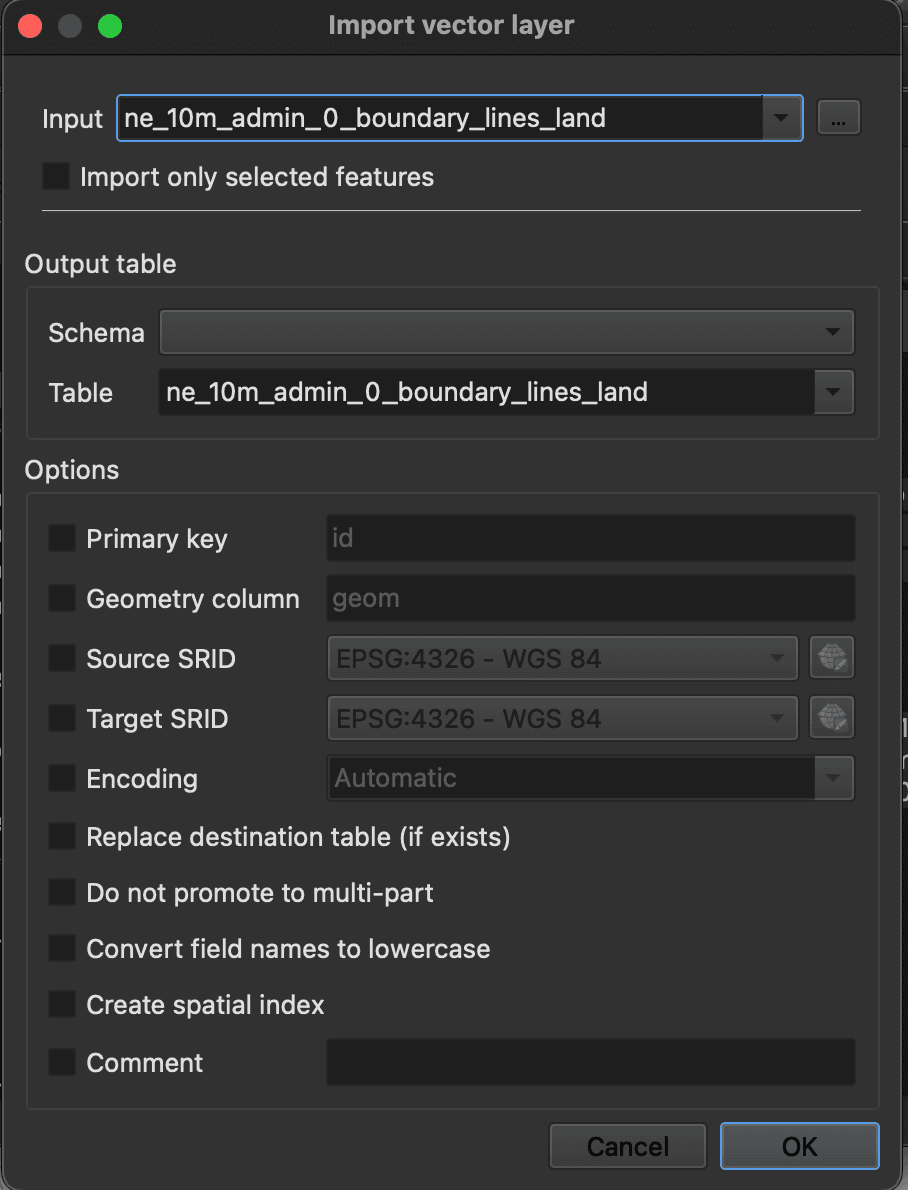Confirm import by pressing OK
908x1190 pixels.
pyautogui.click(x=799, y=1146)
